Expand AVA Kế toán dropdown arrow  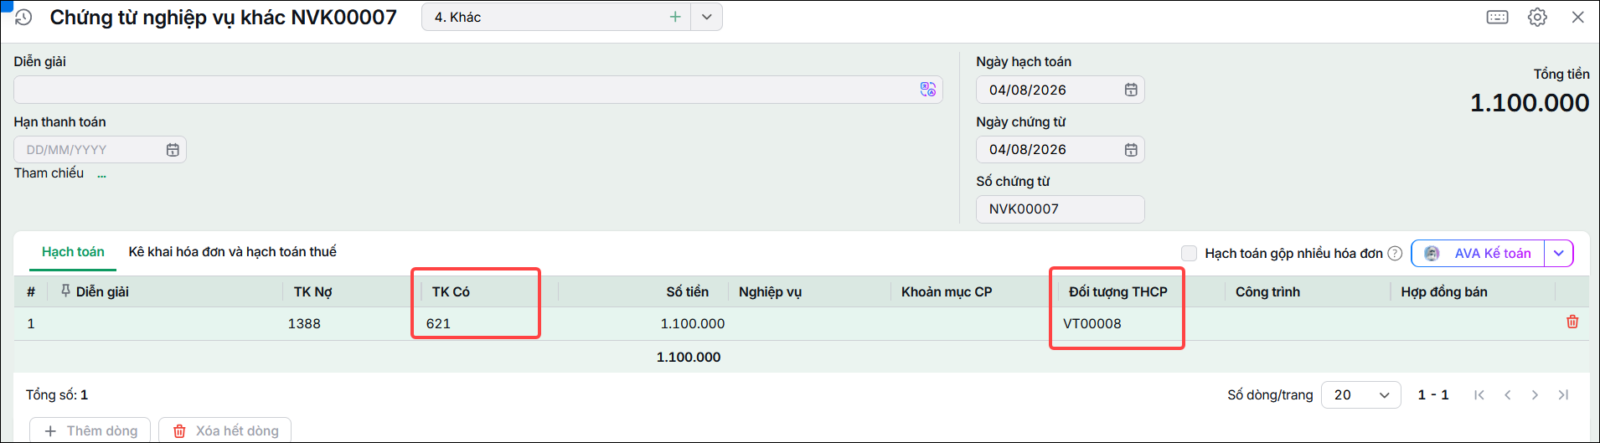click(1559, 253)
